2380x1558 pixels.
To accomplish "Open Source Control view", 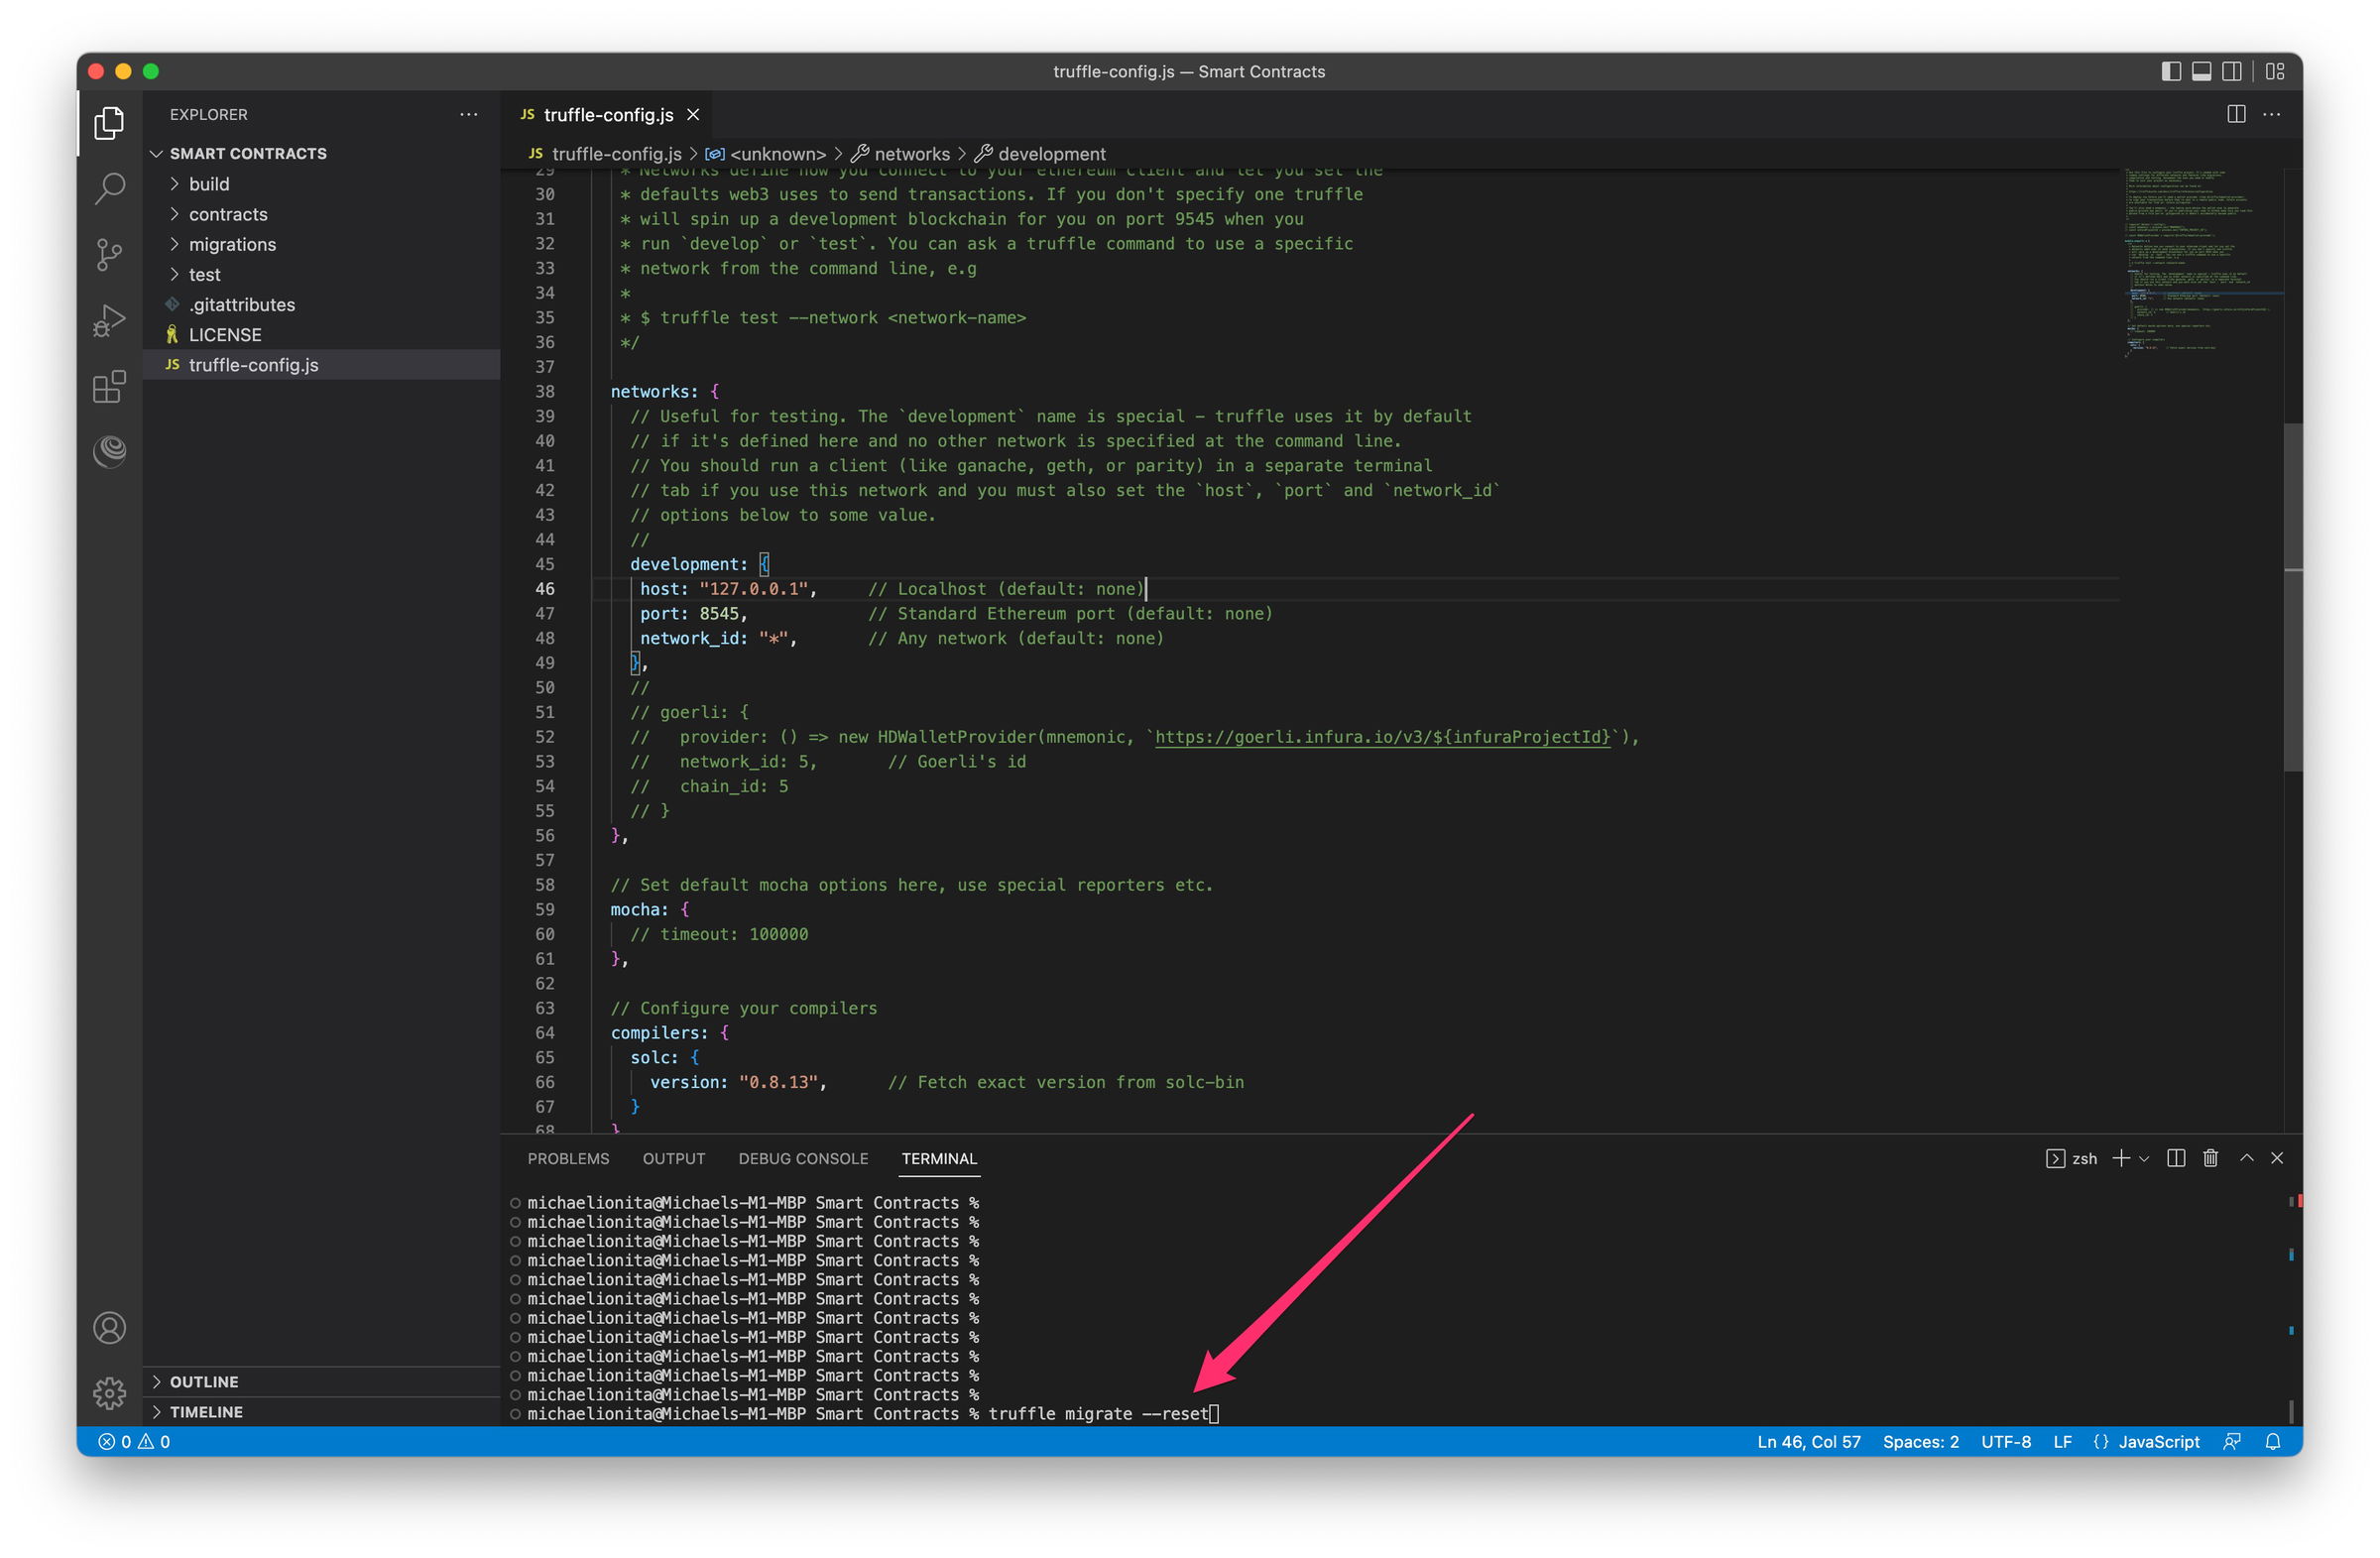I will 109,254.
